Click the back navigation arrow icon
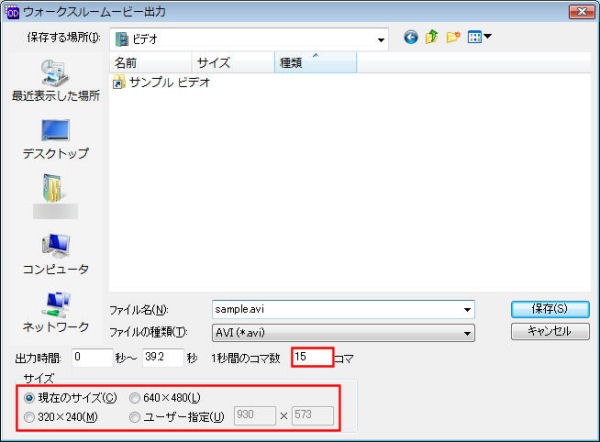The width and height of the screenshot is (600, 442). coord(411,38)
